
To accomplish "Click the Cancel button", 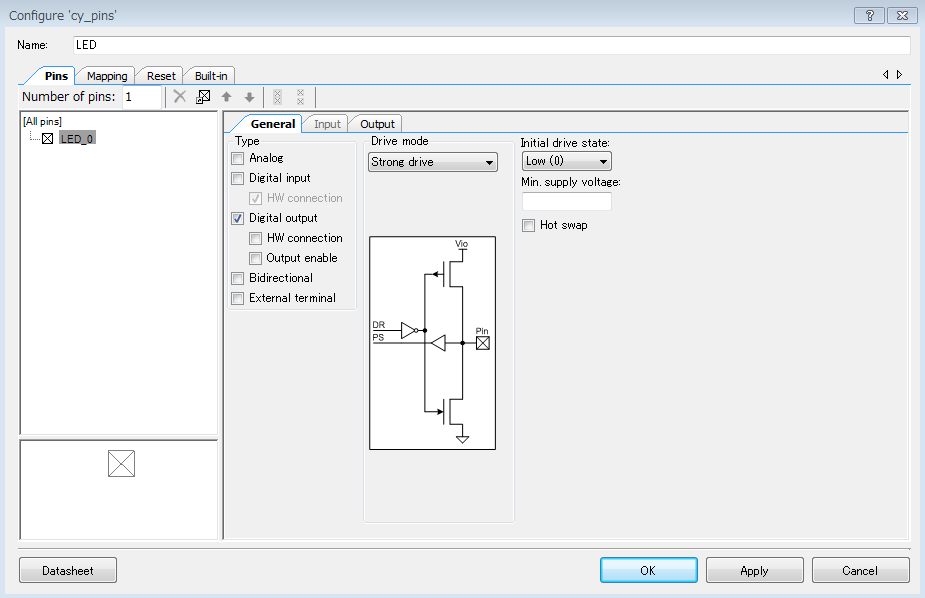I will (x=860, y=570).
